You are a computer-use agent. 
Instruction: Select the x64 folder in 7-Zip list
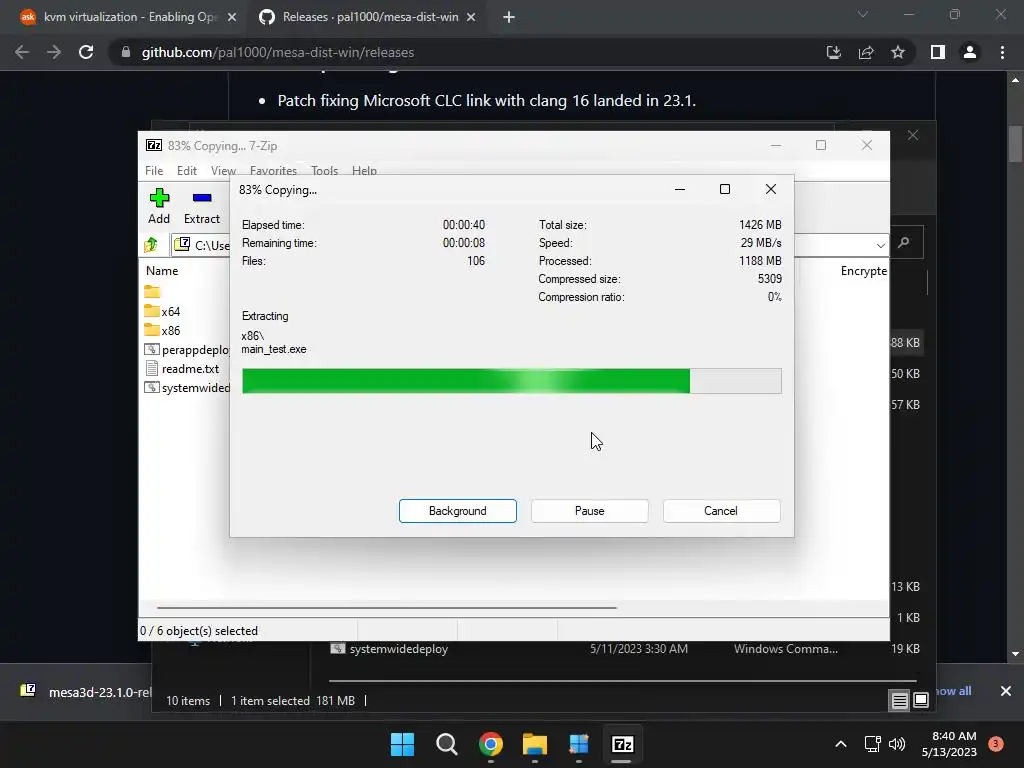(163, 312)
